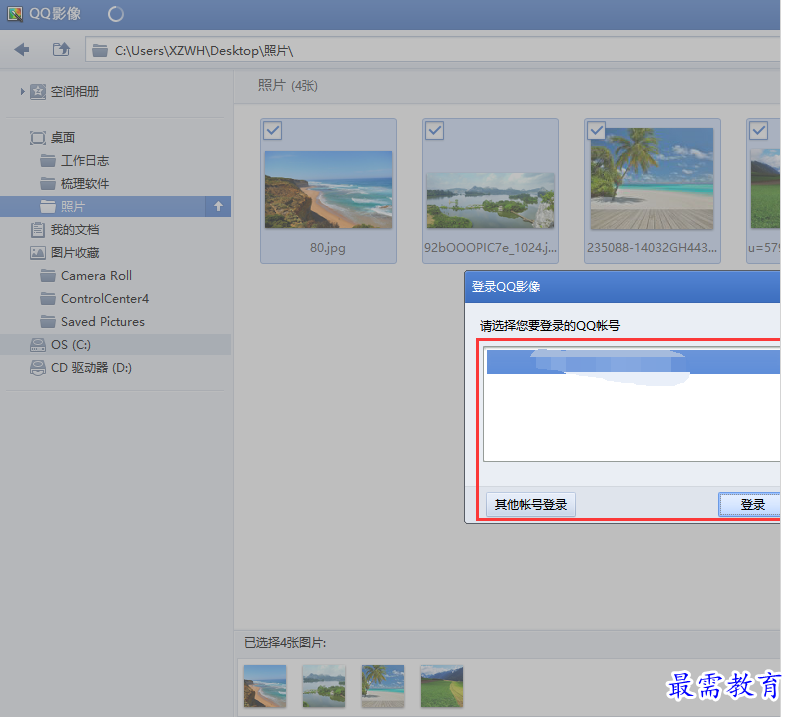Open 工作日志 folder in sidebar
790x717 pixels.
click(85, 161)
